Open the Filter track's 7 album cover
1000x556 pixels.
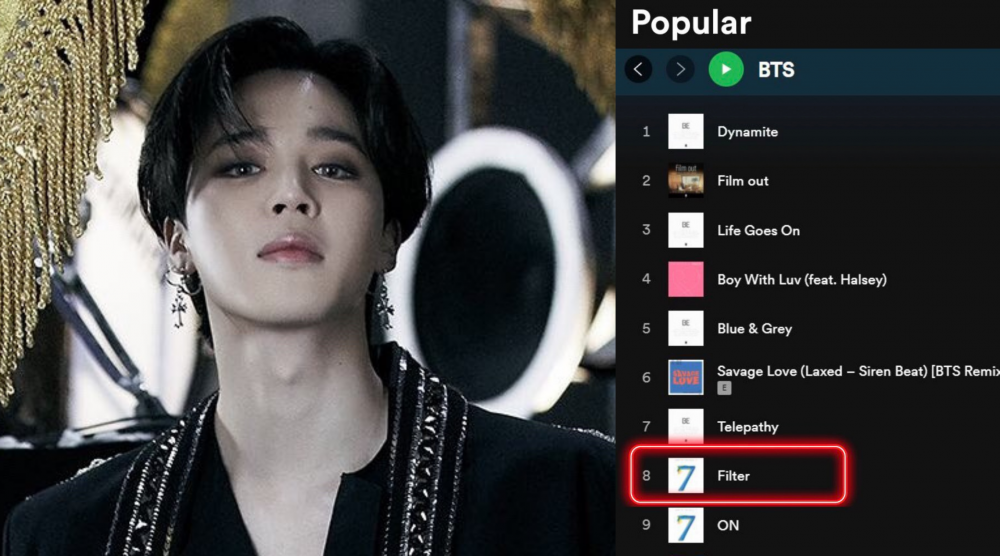click(686, 476)
